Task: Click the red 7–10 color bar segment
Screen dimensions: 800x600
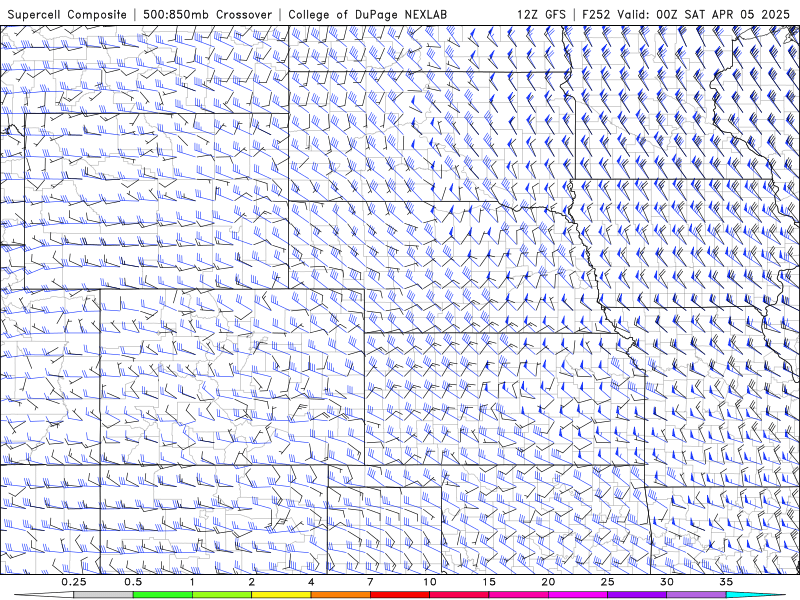Action: (399, 595)
